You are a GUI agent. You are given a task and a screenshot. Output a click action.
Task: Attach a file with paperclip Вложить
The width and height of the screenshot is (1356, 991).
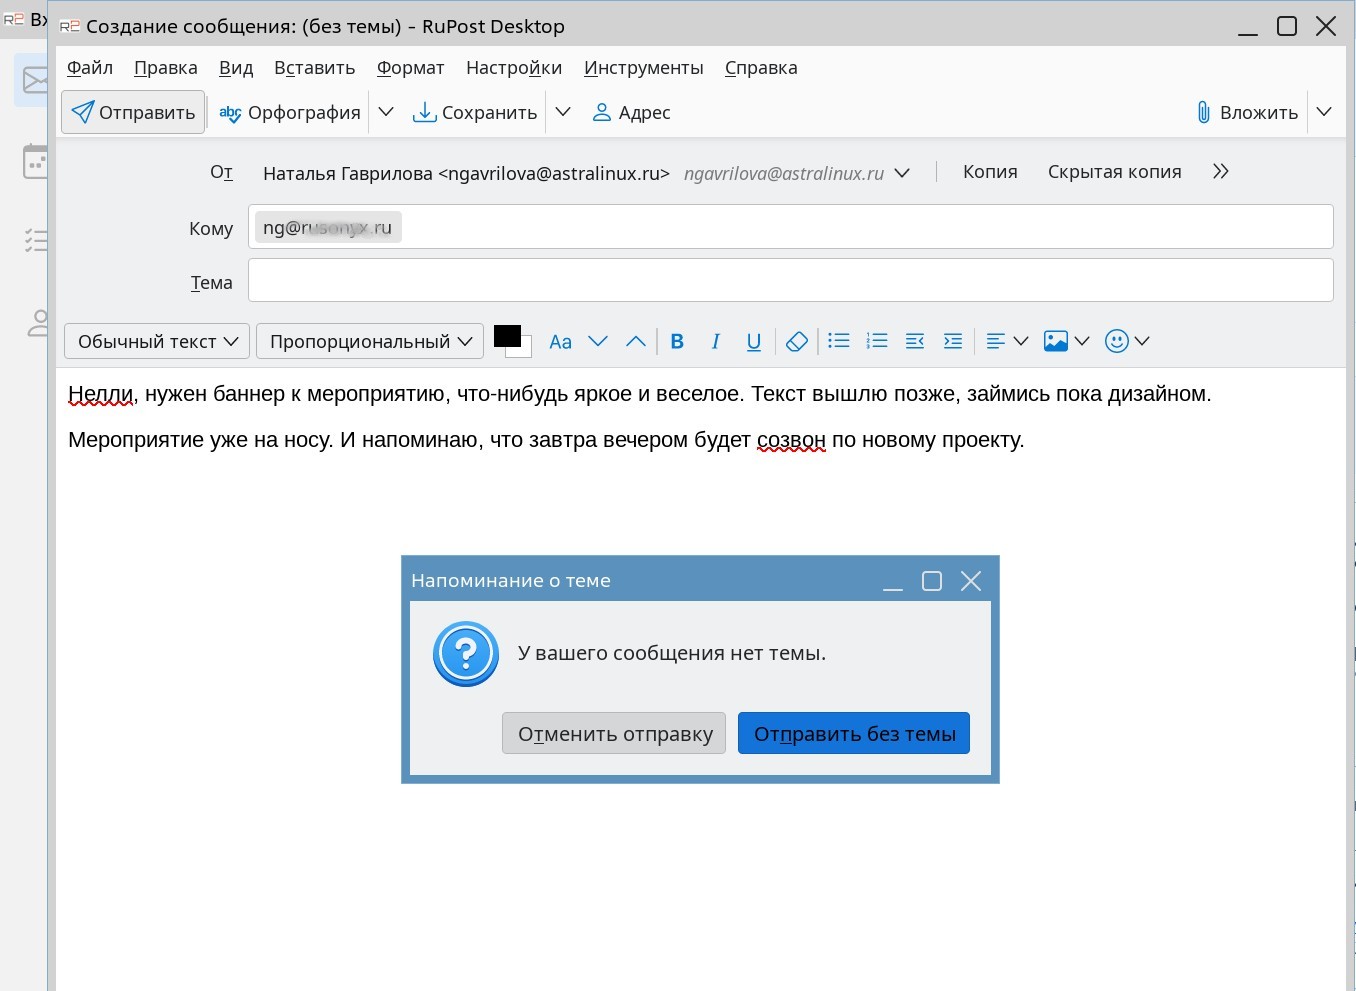tap(1247, 112)
